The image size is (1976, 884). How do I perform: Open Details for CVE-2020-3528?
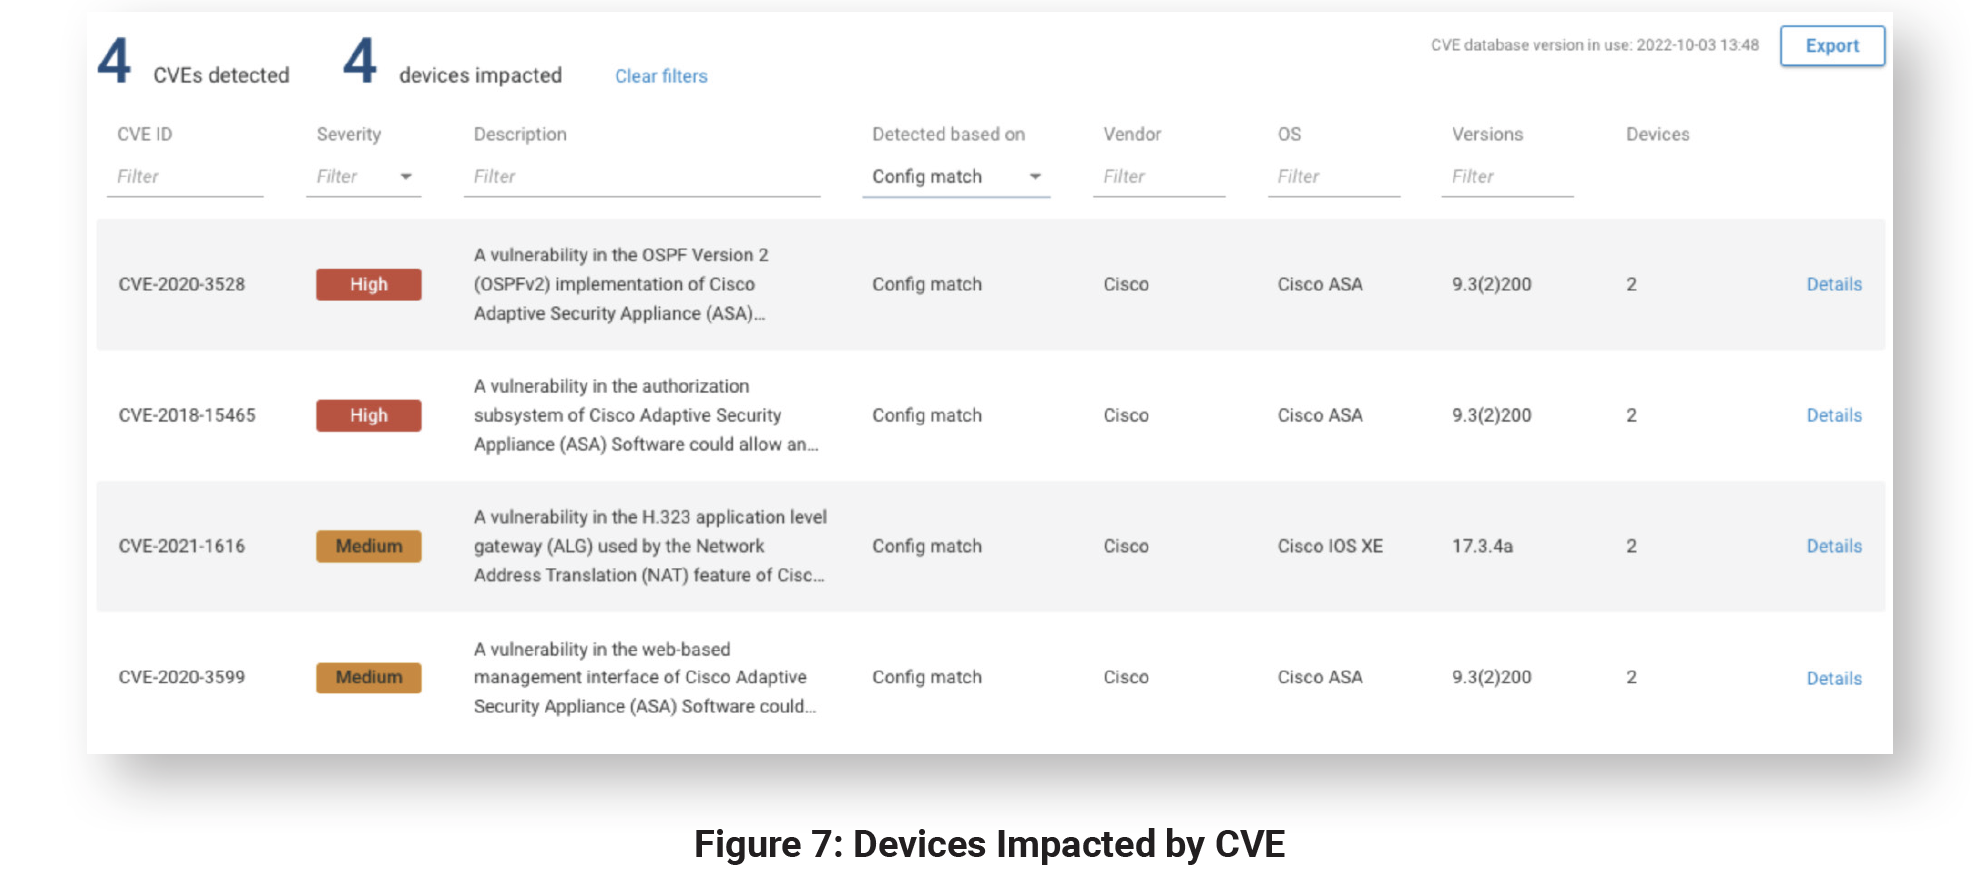pos(1833,284)
